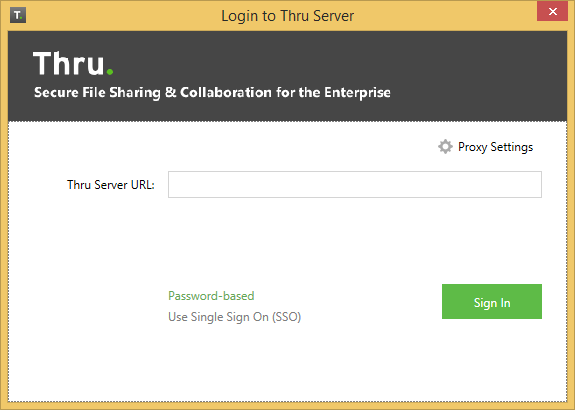Click the (SSO) text in sign-on option
The width and height of the screenshot is (575, 410).
286,317
